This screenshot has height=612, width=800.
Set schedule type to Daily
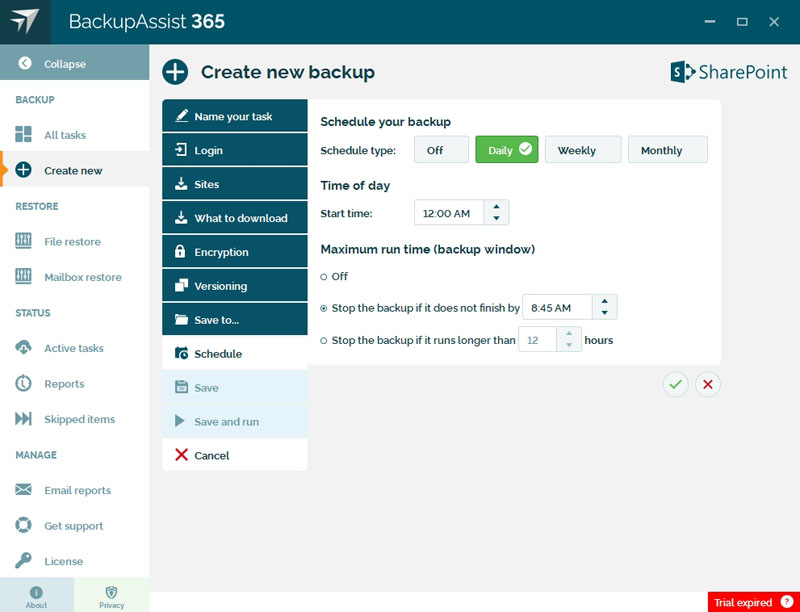coord(507,149)
